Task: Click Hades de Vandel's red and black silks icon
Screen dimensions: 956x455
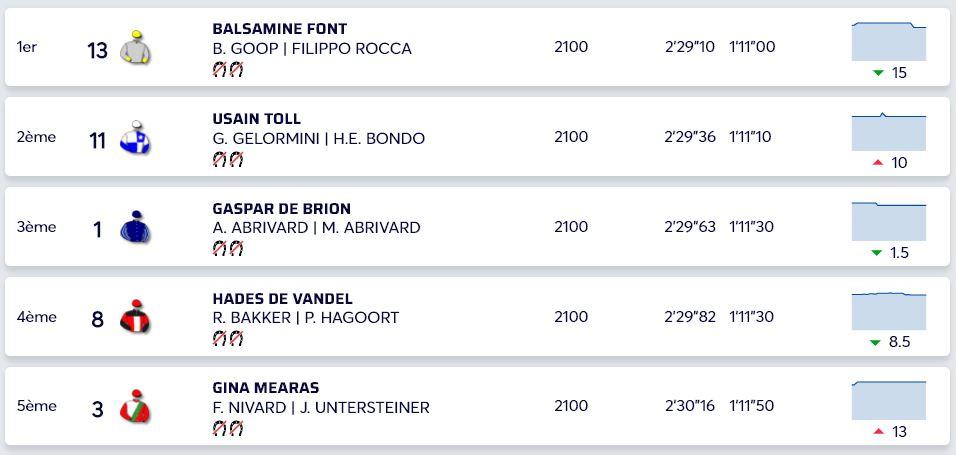Action: pyautogui.click(x=135, y=318)
